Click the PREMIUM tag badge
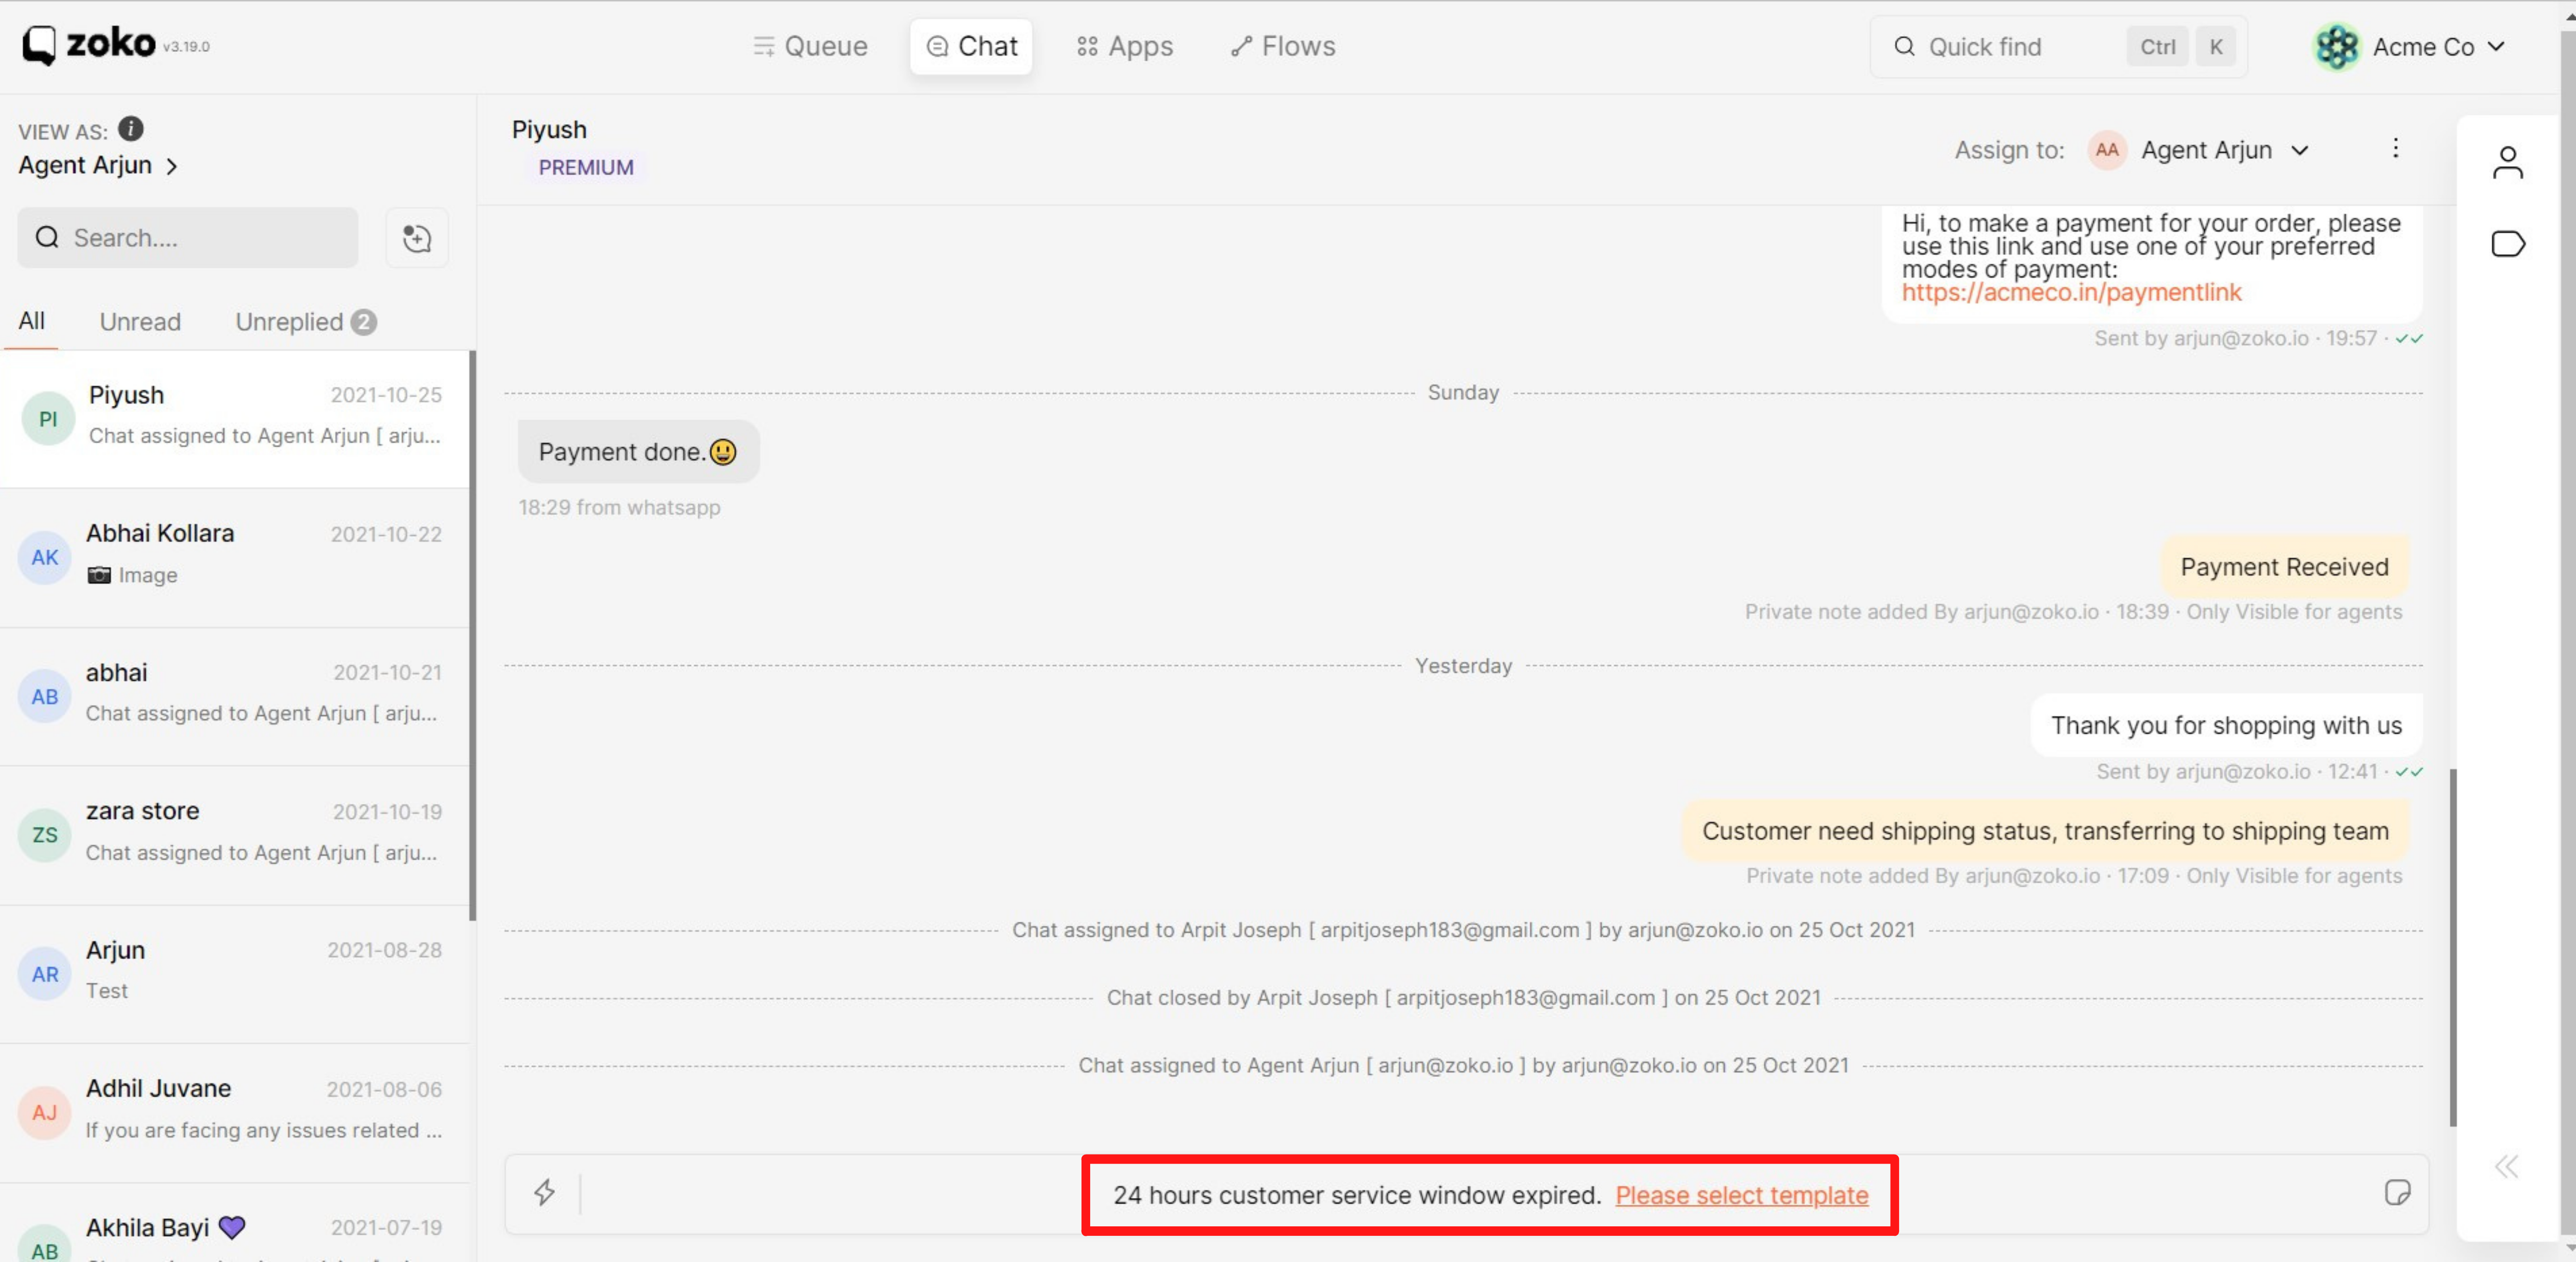Screen dimensions: 2576x1262 point(586,167)
